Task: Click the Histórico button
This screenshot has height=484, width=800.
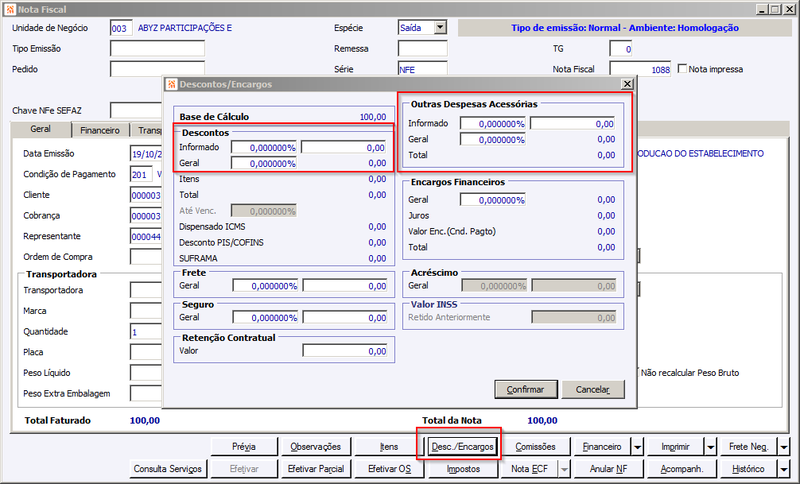Action: pos(748,469)
